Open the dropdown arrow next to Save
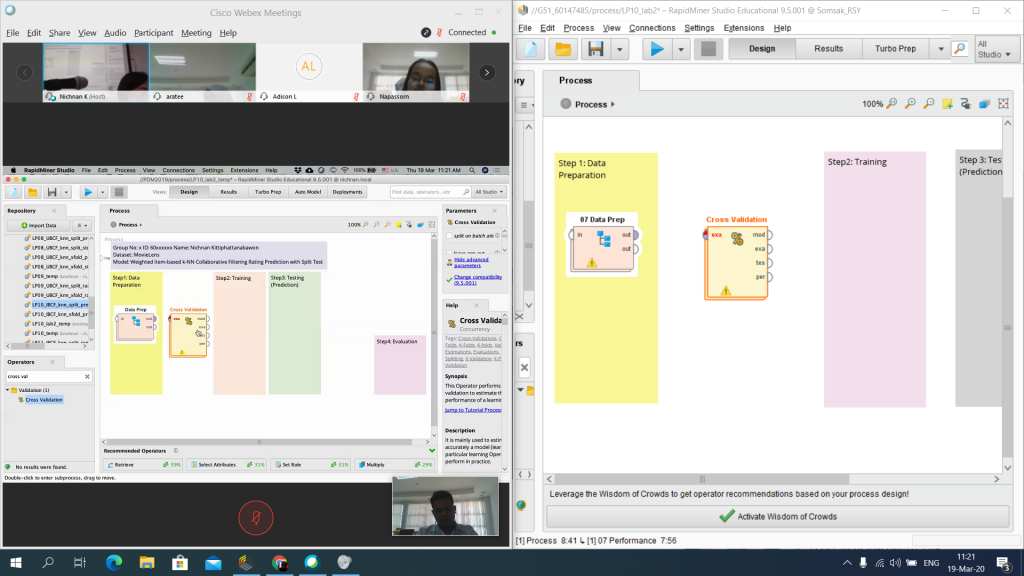Image resolution: width=1024 pixels, height=576 pixels. click(x=621, y=49)
